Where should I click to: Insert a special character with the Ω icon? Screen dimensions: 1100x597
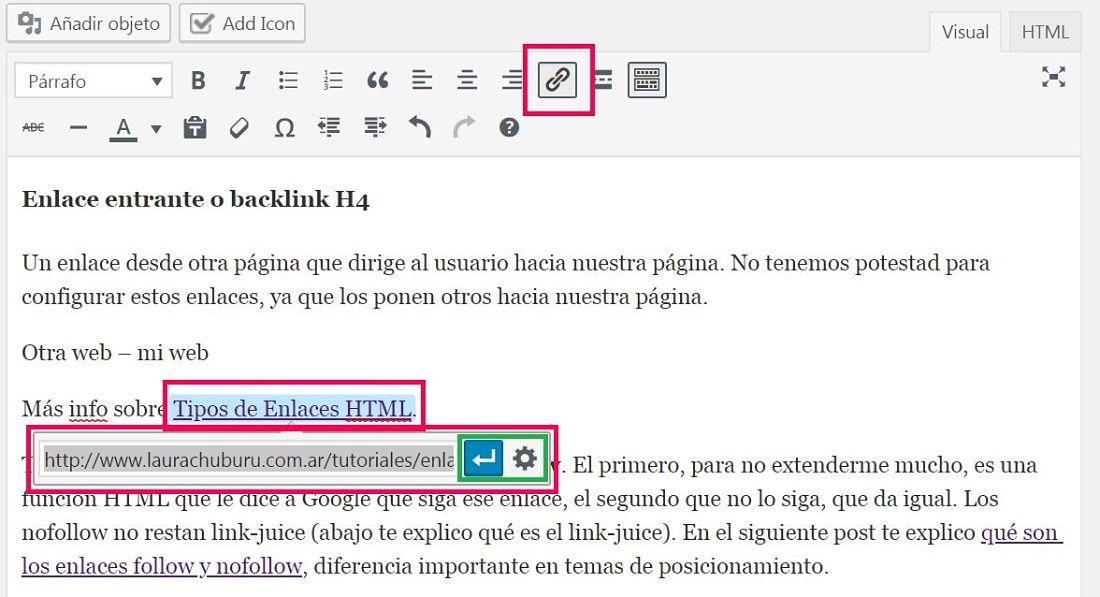pyautogui.click(x=284, y=127)
